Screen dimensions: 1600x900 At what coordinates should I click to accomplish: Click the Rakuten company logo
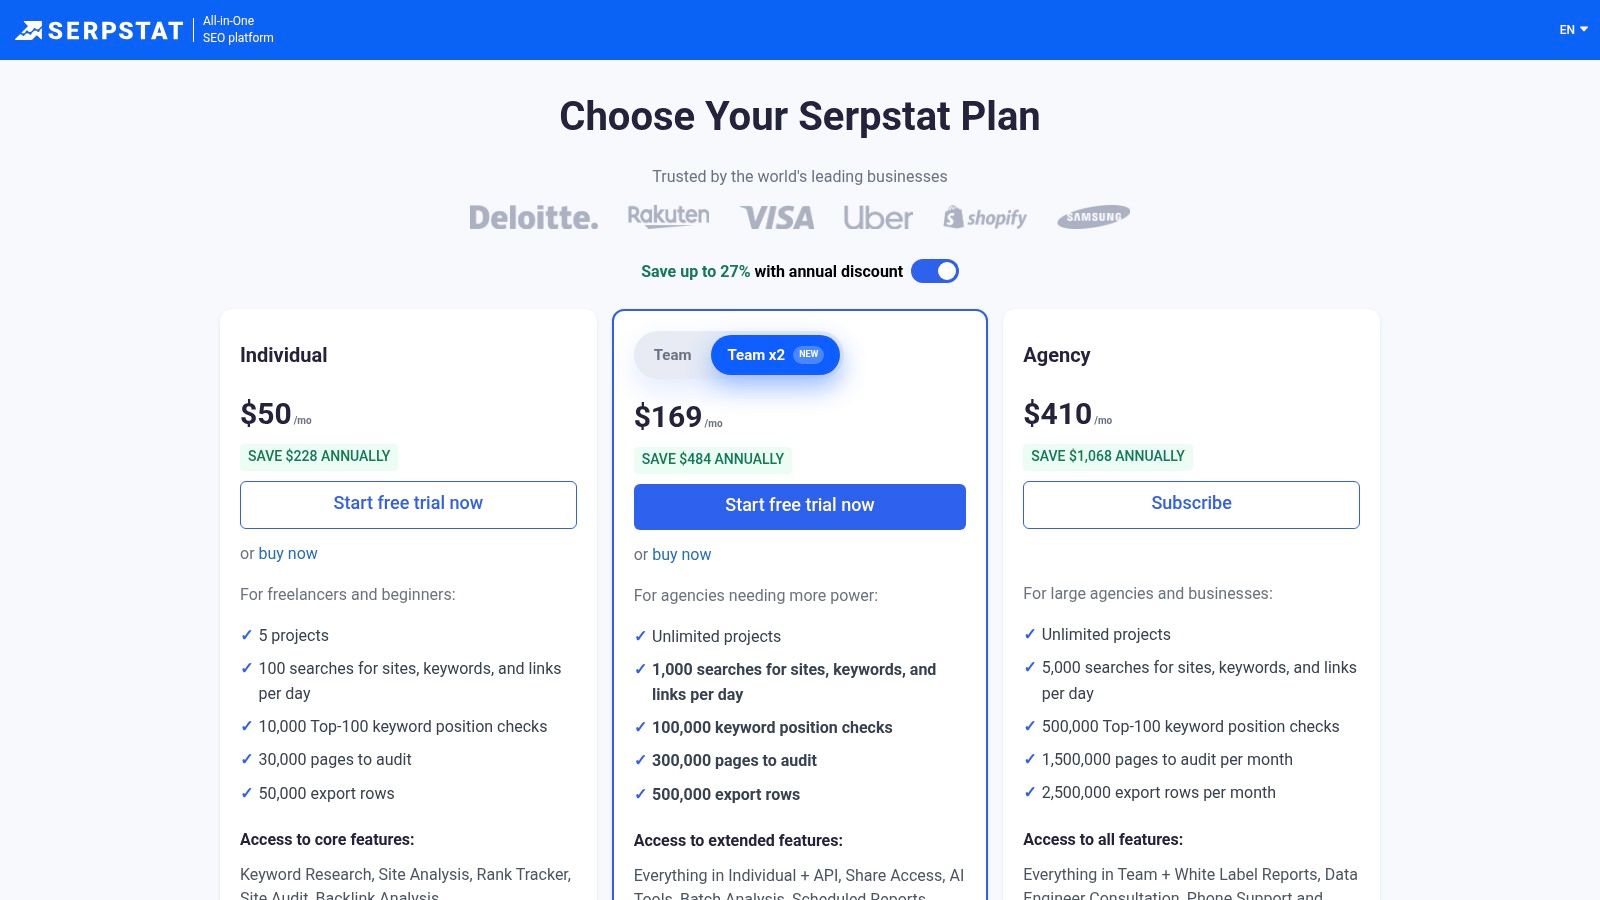coord(668,214)
